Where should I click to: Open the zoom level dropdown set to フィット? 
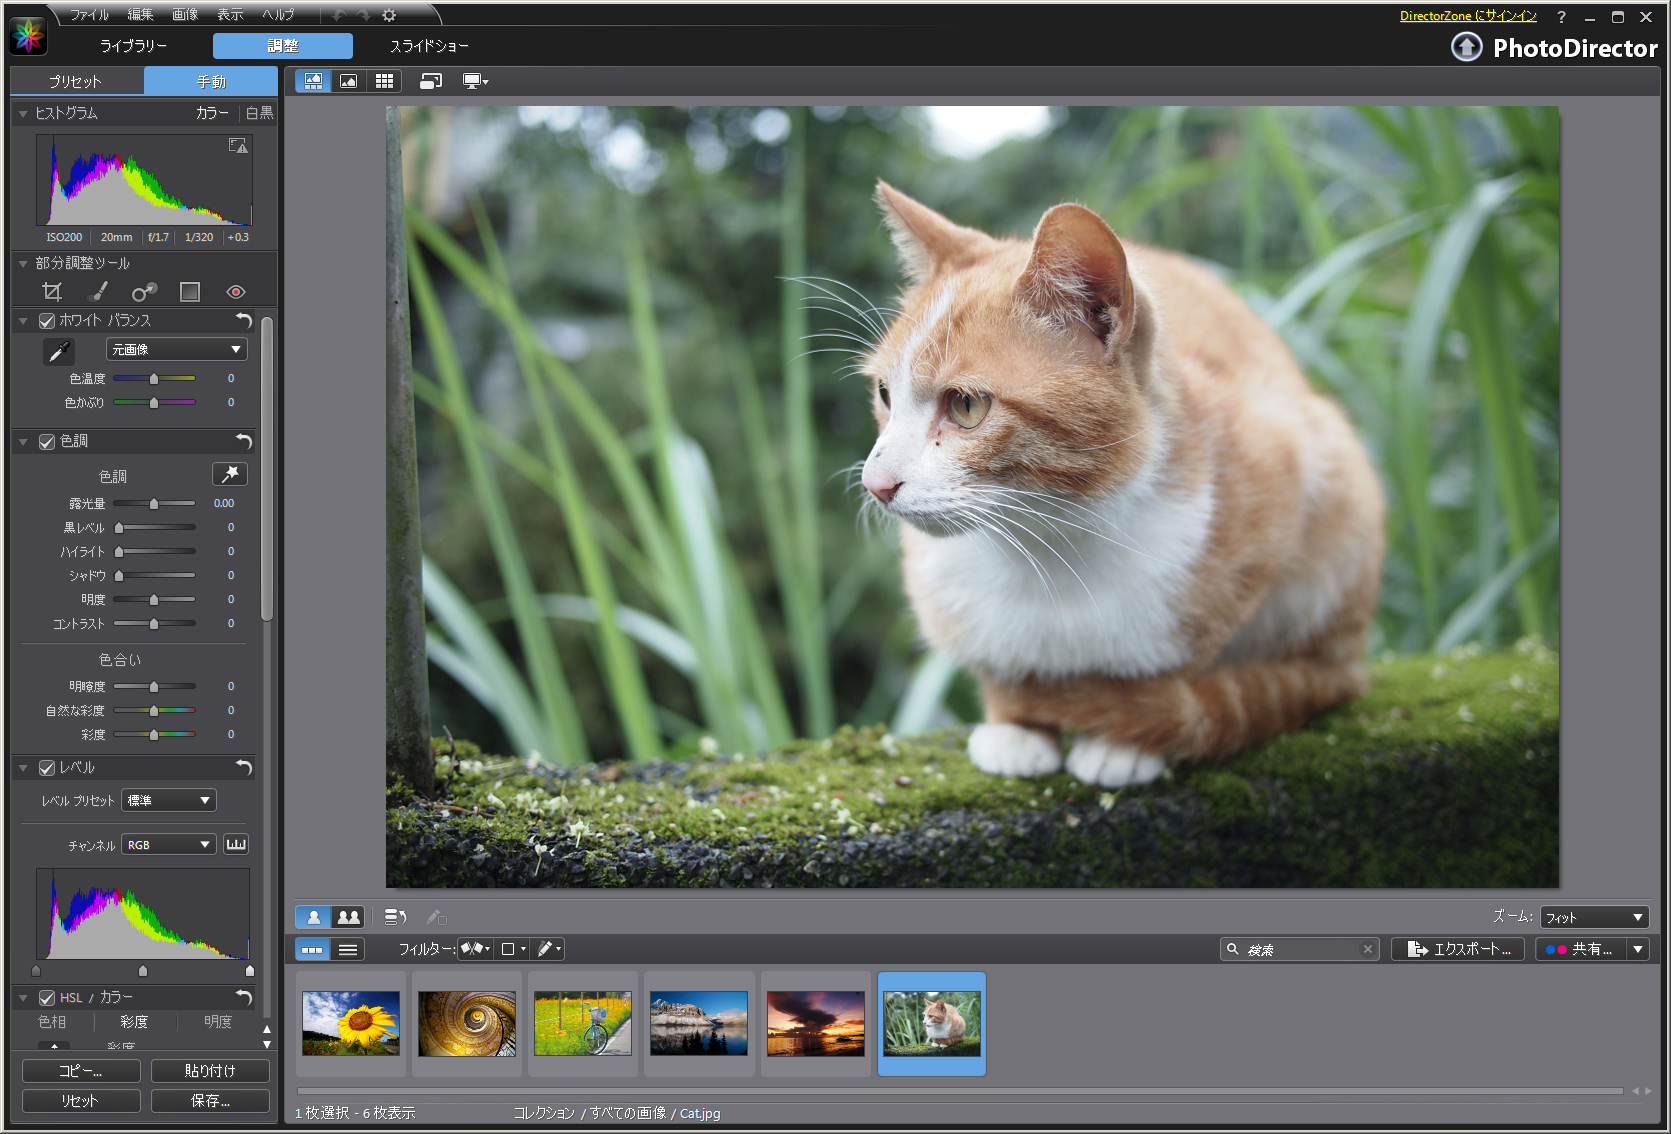pos(1593,916)
